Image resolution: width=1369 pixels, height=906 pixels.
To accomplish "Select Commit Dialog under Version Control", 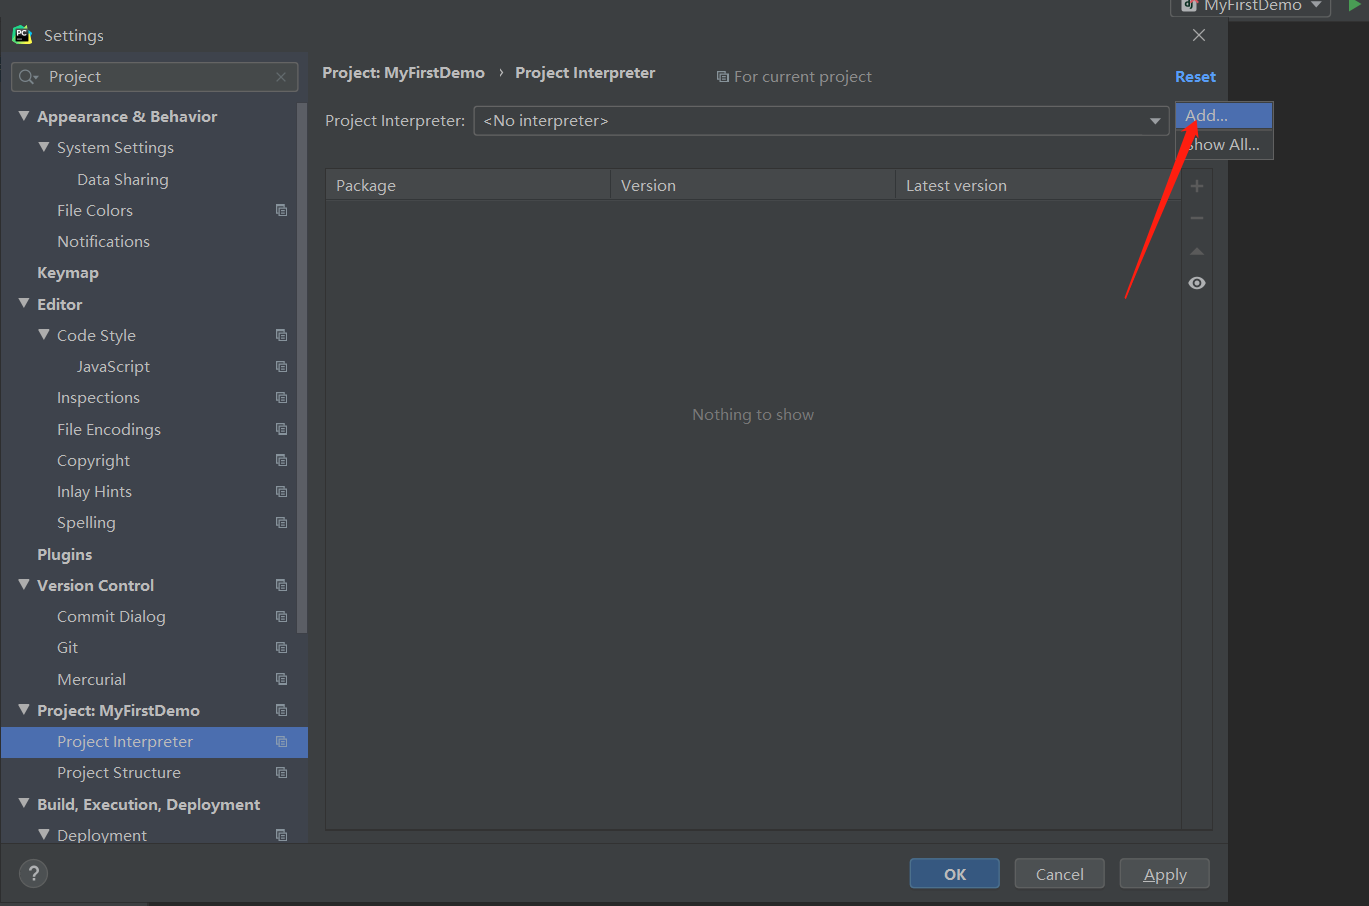I will 111,616.
